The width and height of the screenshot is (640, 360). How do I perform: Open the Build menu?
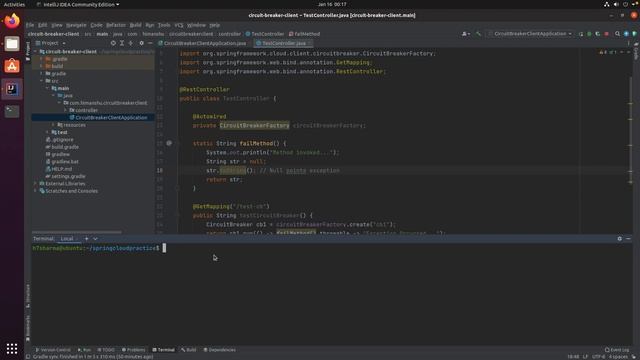135,25
